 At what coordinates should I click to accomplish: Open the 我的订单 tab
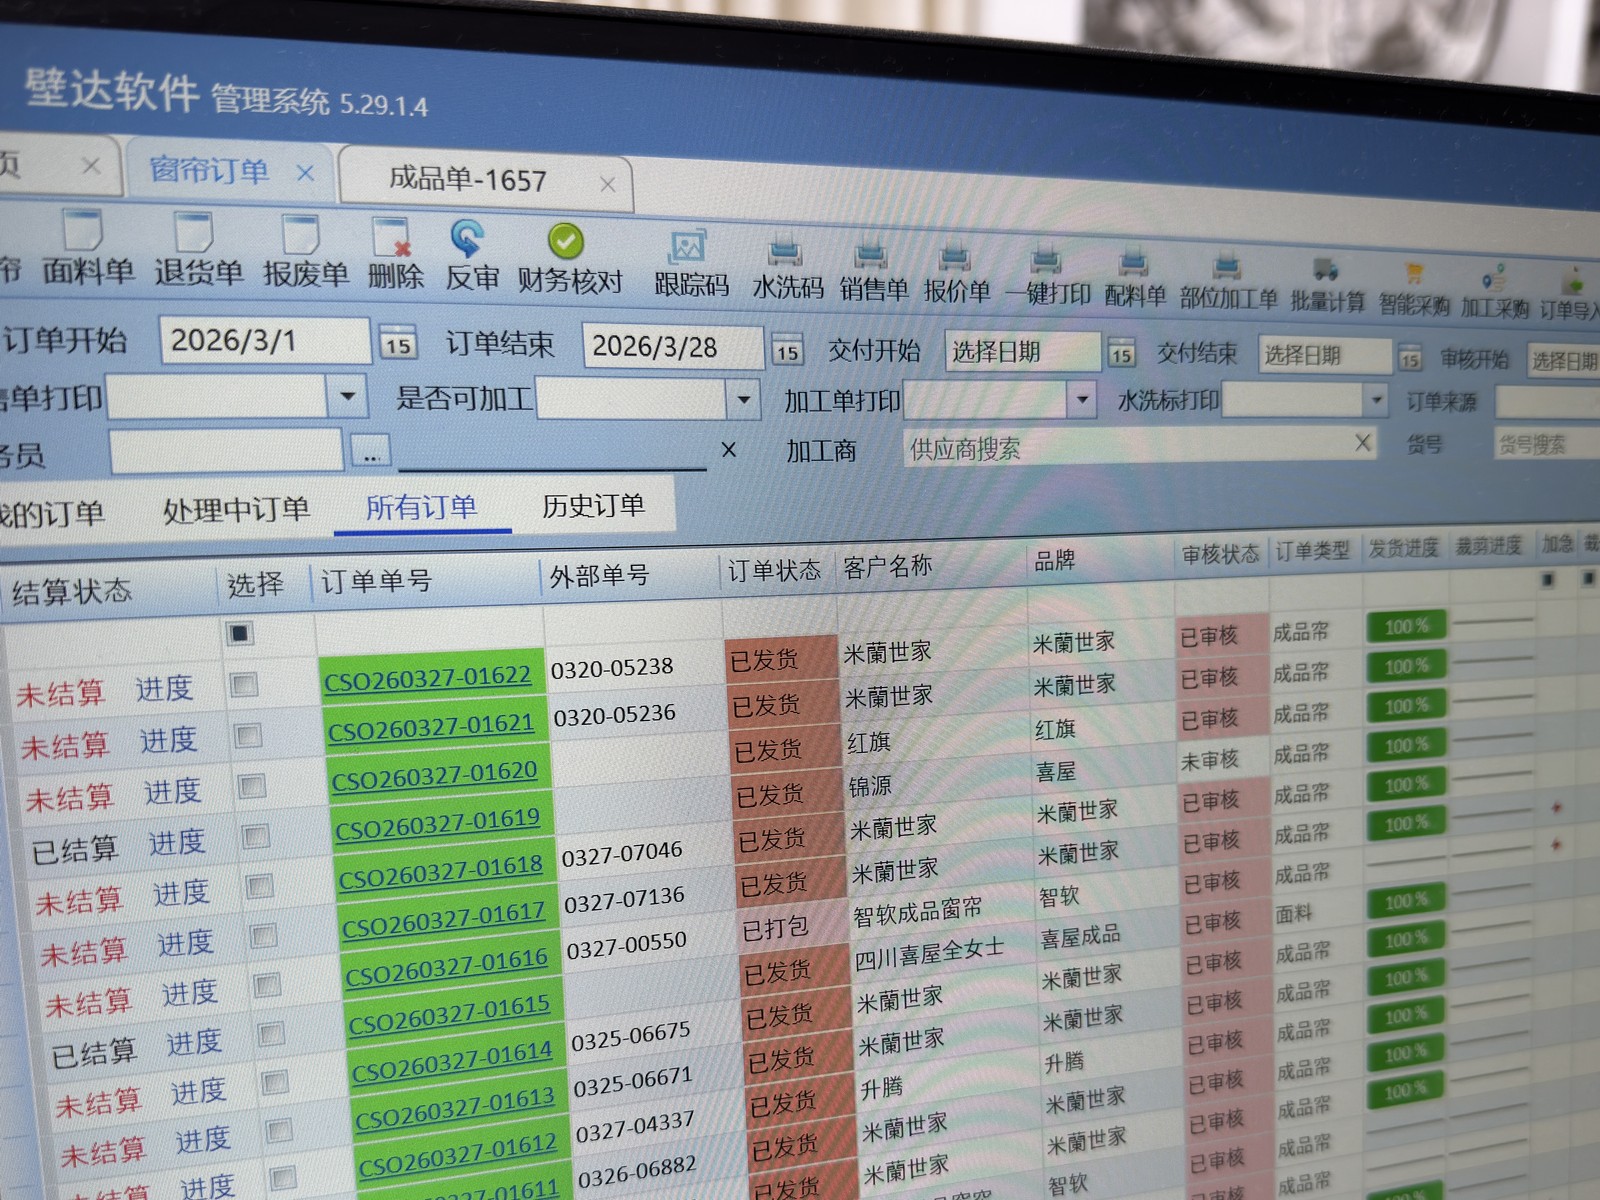click(x=50, y=514)
